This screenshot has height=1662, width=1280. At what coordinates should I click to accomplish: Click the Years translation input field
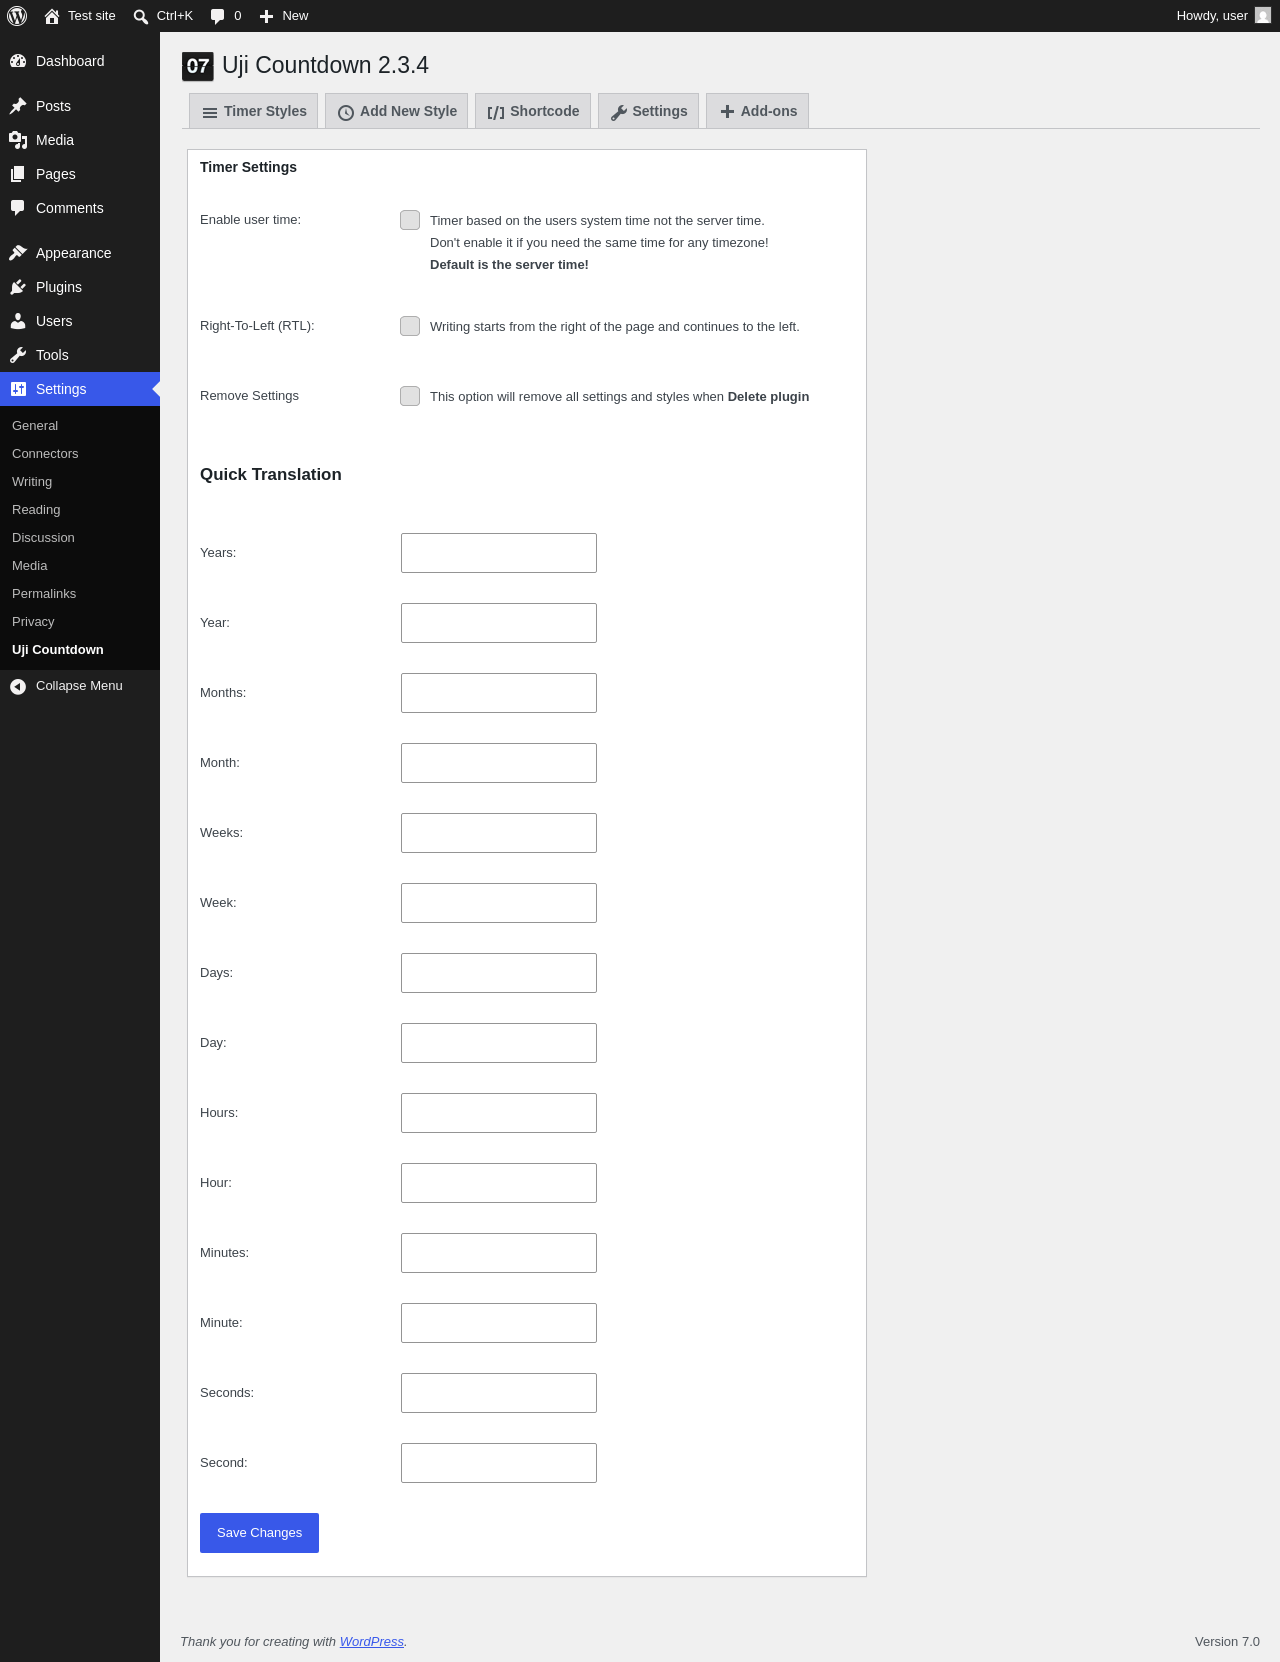point(499,553)
